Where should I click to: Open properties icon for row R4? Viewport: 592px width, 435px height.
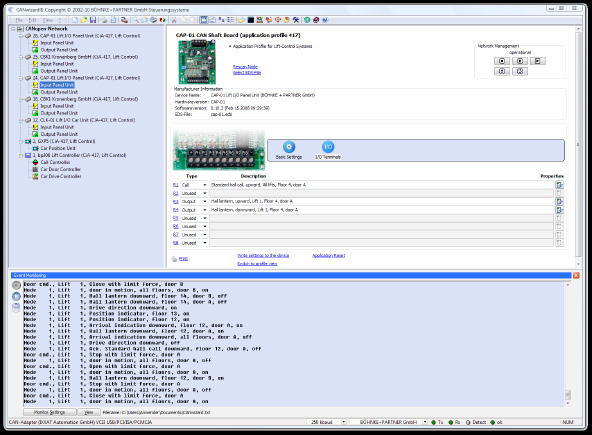coord(559,210)
